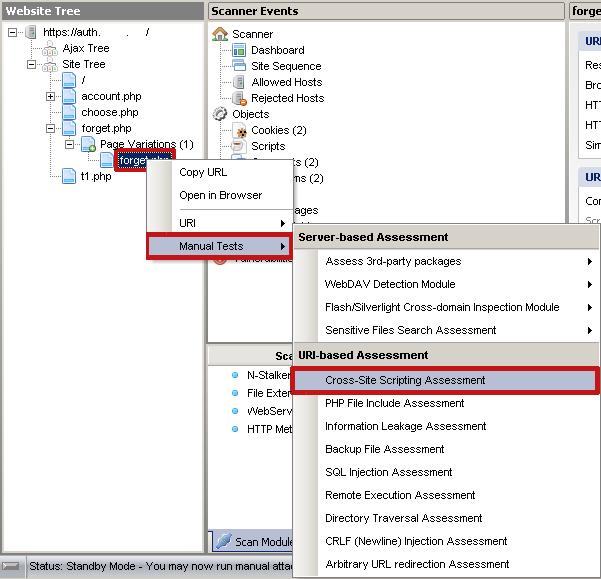Viewport: 601px width, 579px height.
Task: Run SQL Injection Assessment
Action: click(446, 472)
